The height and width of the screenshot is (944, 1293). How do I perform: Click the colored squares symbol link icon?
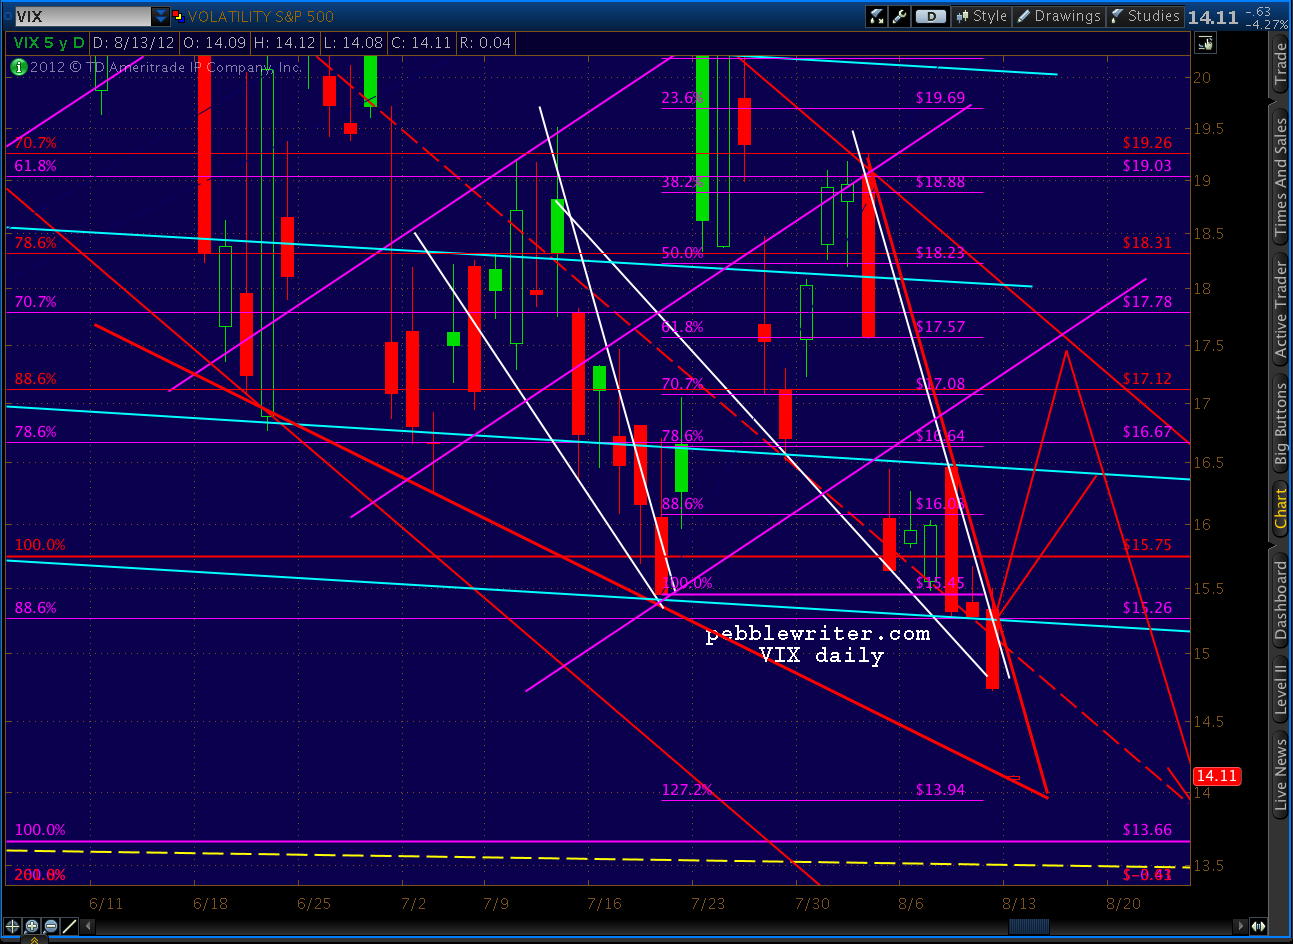click(178, 16)
